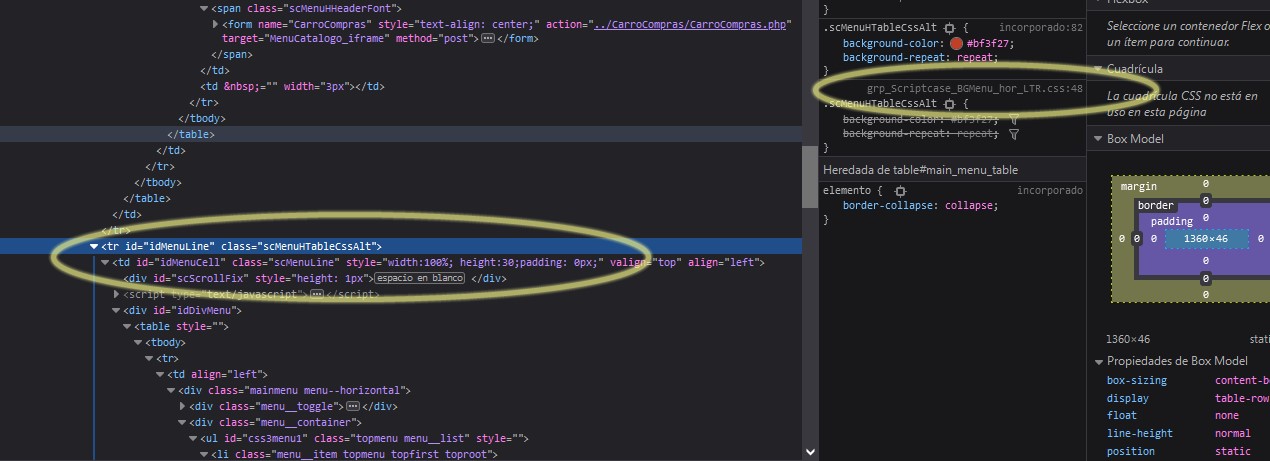Click the line-height property row

coord(1188,434)
